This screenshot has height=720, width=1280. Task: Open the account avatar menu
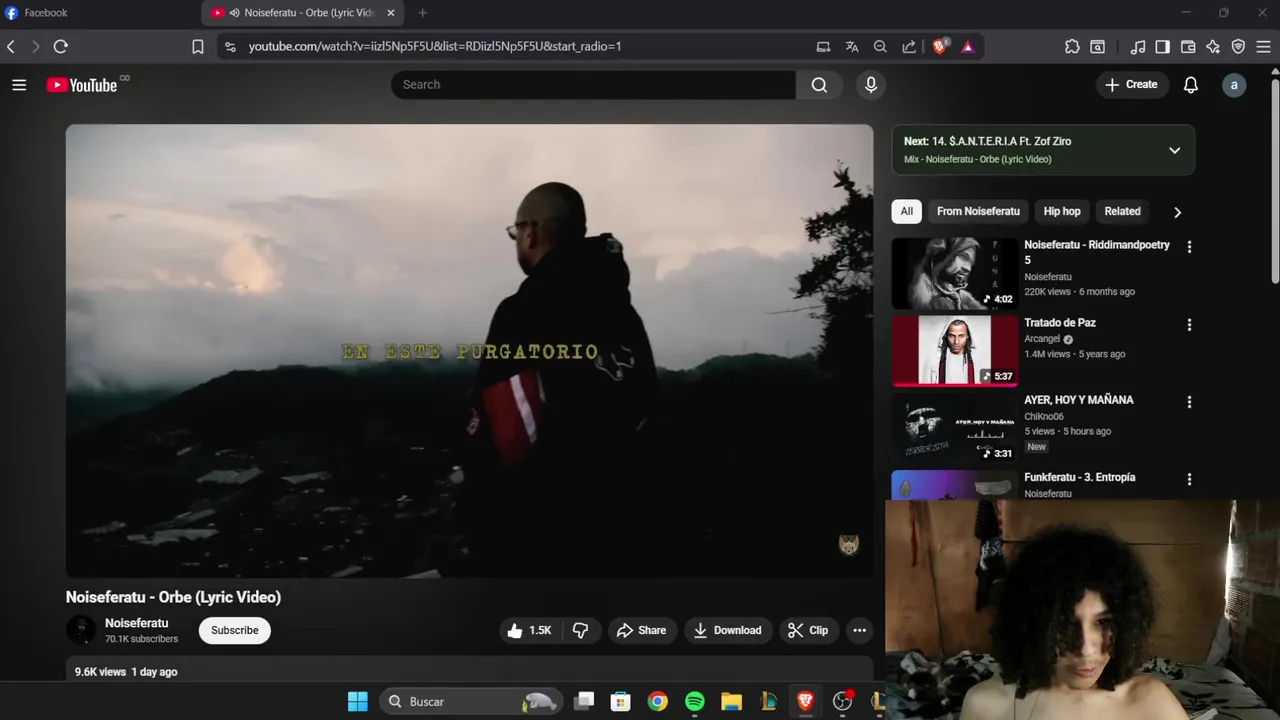(x=1234, y=85)
